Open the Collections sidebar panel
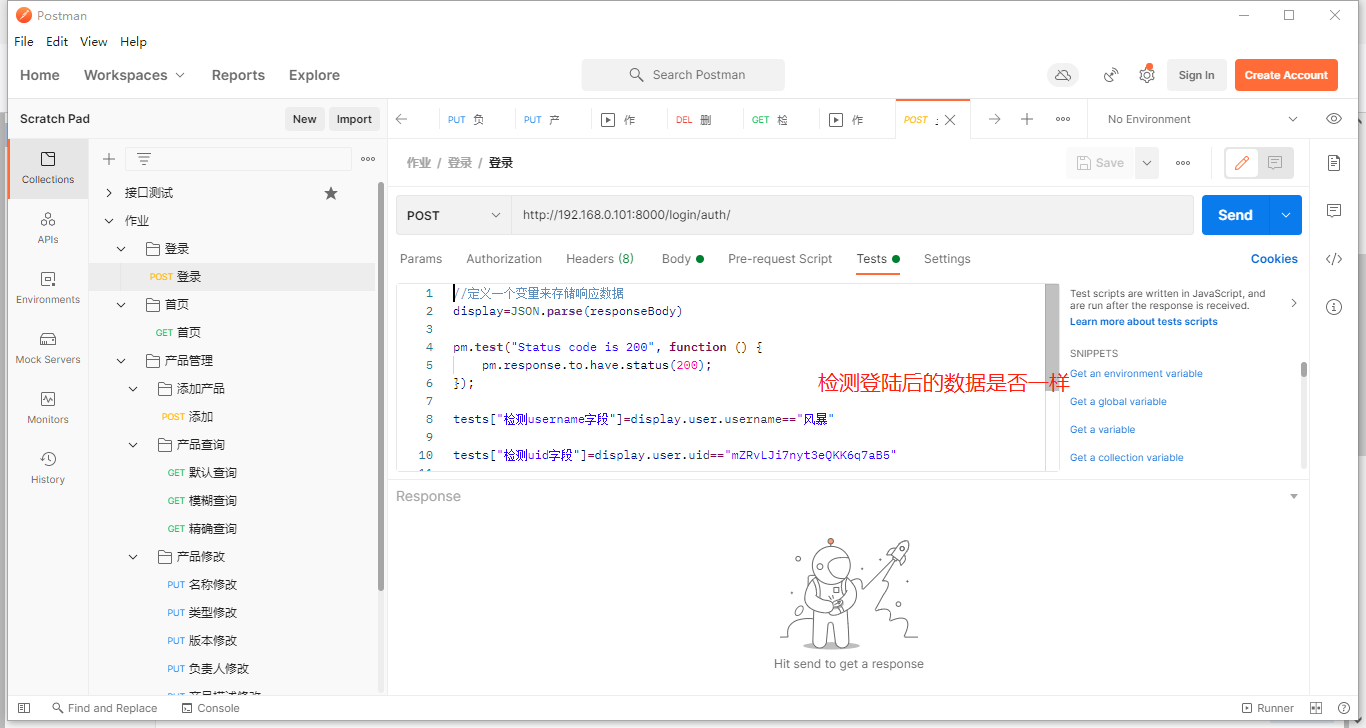The image size is (1366, 728). 48,167
